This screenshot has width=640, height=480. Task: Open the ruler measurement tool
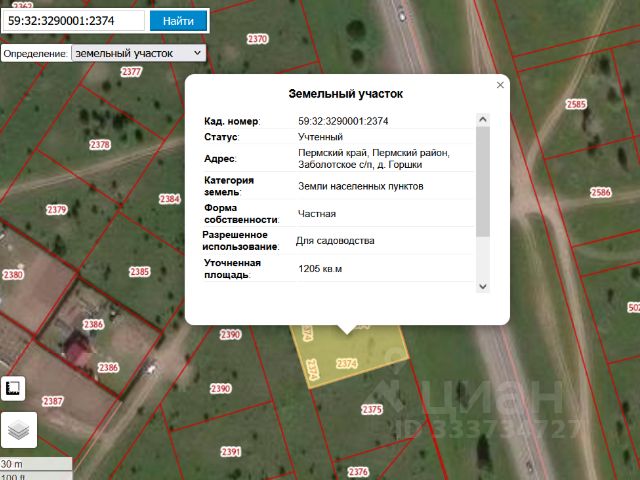(13, 389)
